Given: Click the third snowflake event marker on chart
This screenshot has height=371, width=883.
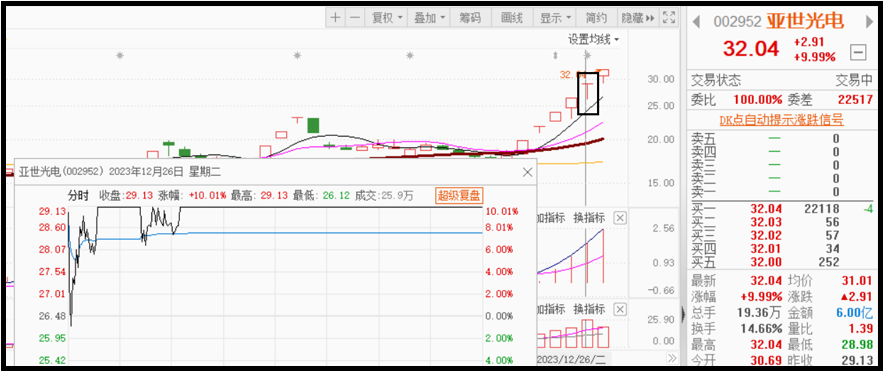Looking at the screenshot, I should coord(410,55).
